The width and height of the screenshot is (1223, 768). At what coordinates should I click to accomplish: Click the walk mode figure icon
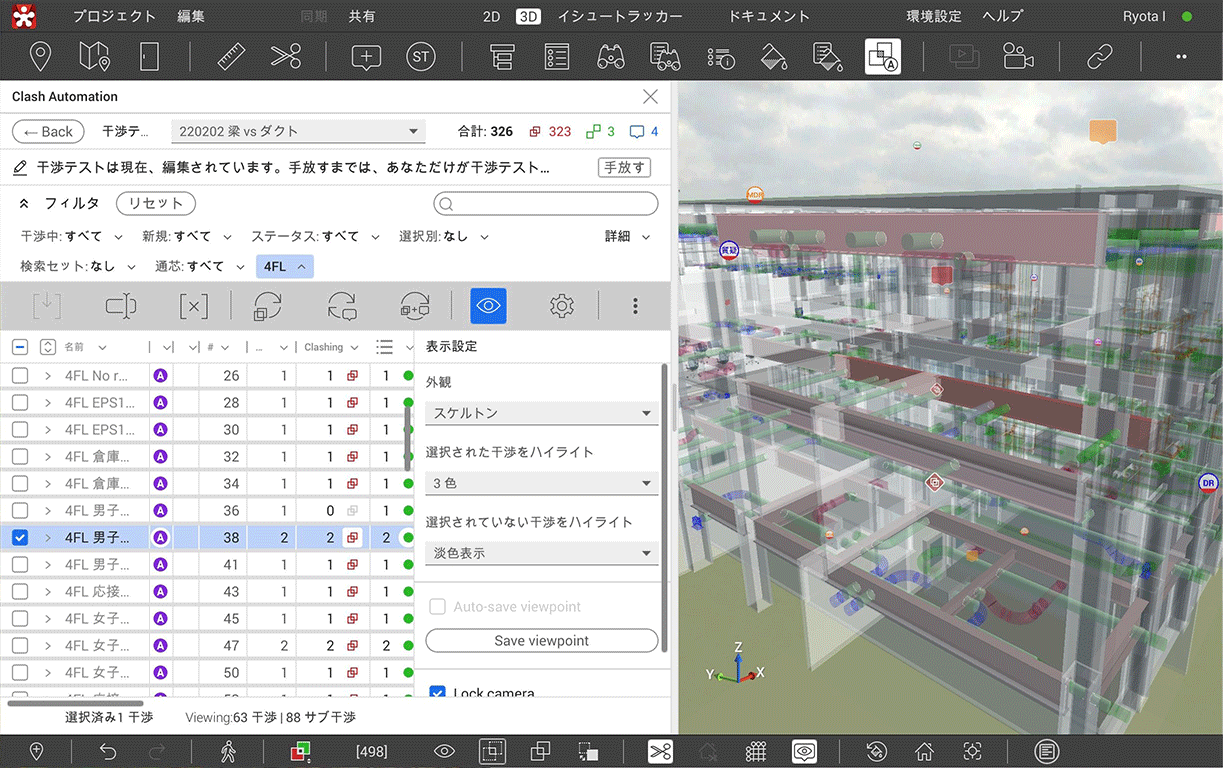point(228,751)
